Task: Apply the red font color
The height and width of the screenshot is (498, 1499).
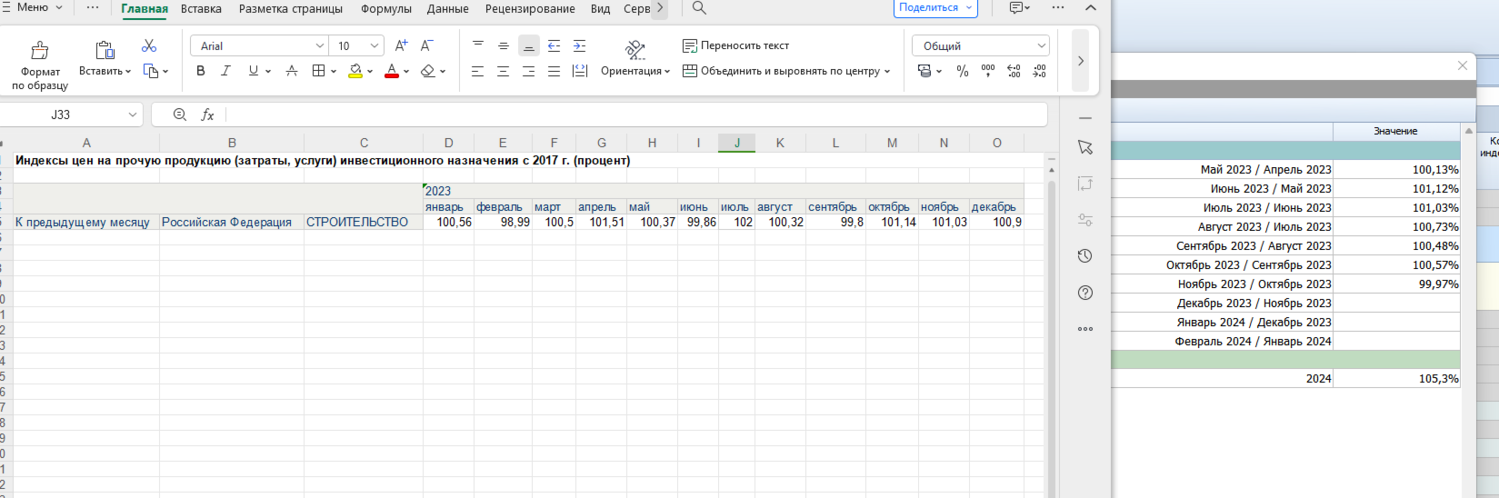Action: pos(392,71)
